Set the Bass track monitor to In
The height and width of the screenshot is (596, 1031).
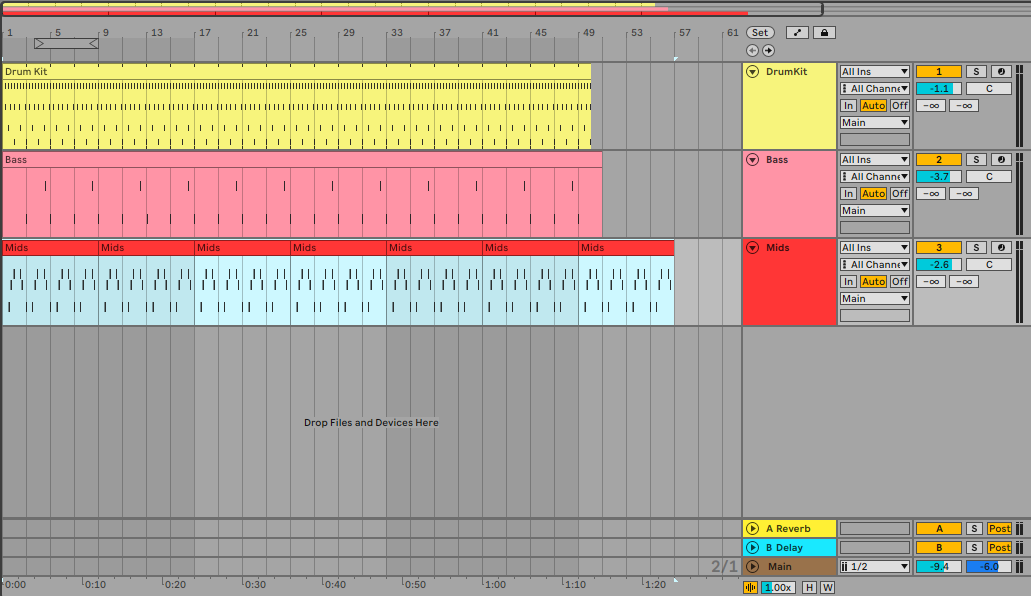tap(848, 194)
